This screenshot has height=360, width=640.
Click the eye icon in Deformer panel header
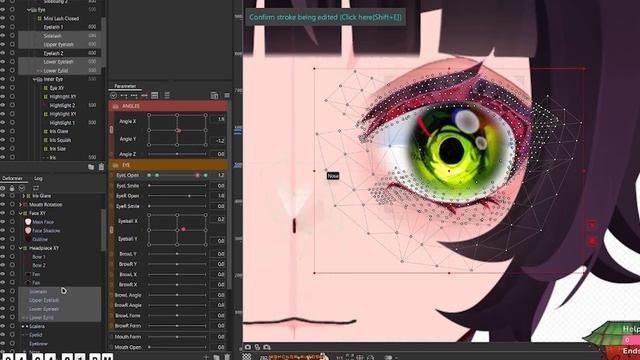point(3,188)
